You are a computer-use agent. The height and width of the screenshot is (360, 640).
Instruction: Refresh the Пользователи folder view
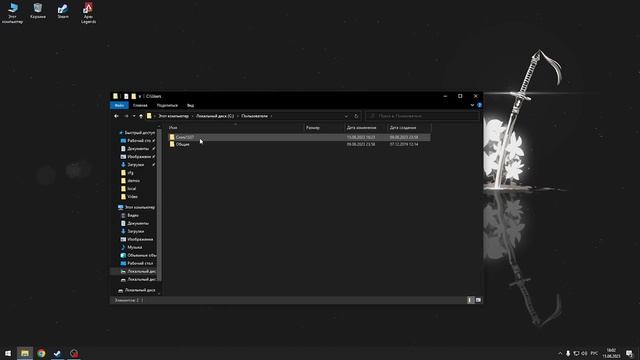356,116
